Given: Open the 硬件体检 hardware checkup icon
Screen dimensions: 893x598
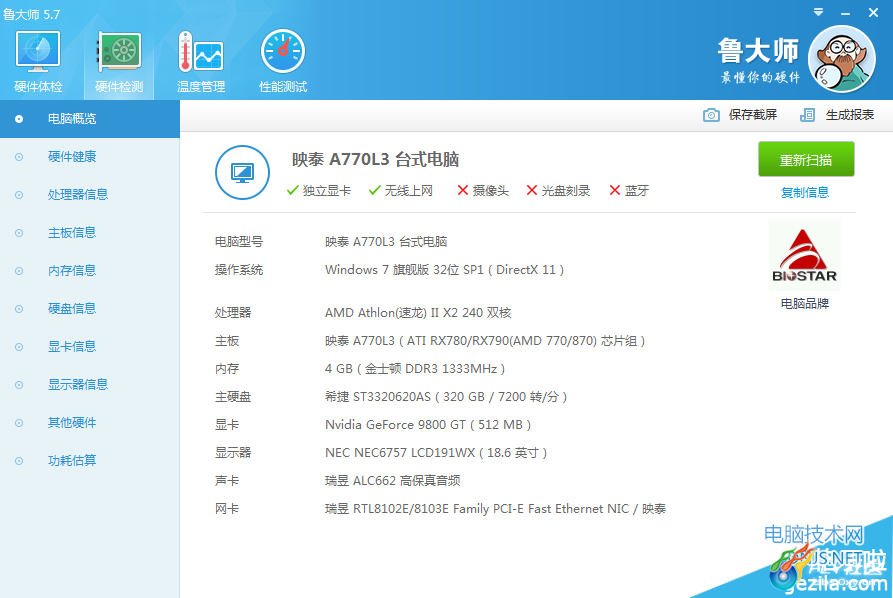Looking at the screenshot, I should pos(38,62).
